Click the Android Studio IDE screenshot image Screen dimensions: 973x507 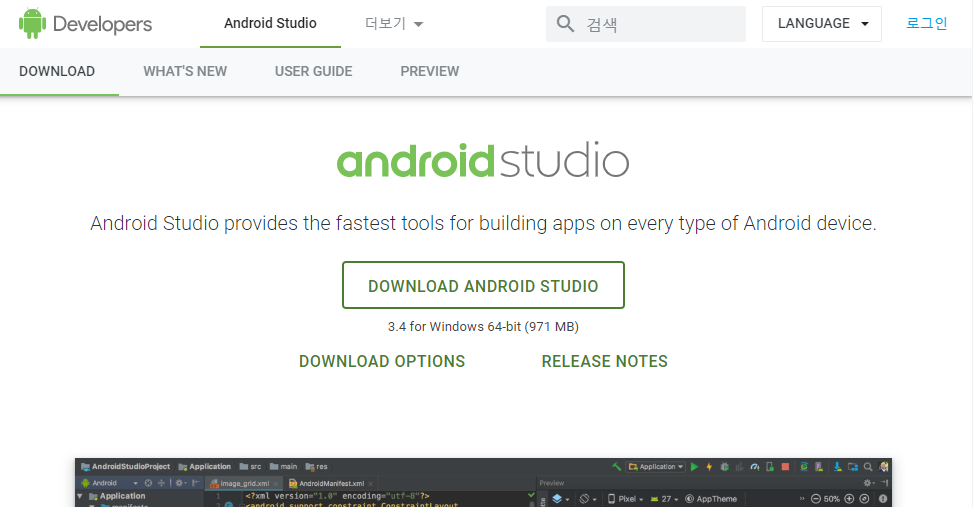click(483, 483)
